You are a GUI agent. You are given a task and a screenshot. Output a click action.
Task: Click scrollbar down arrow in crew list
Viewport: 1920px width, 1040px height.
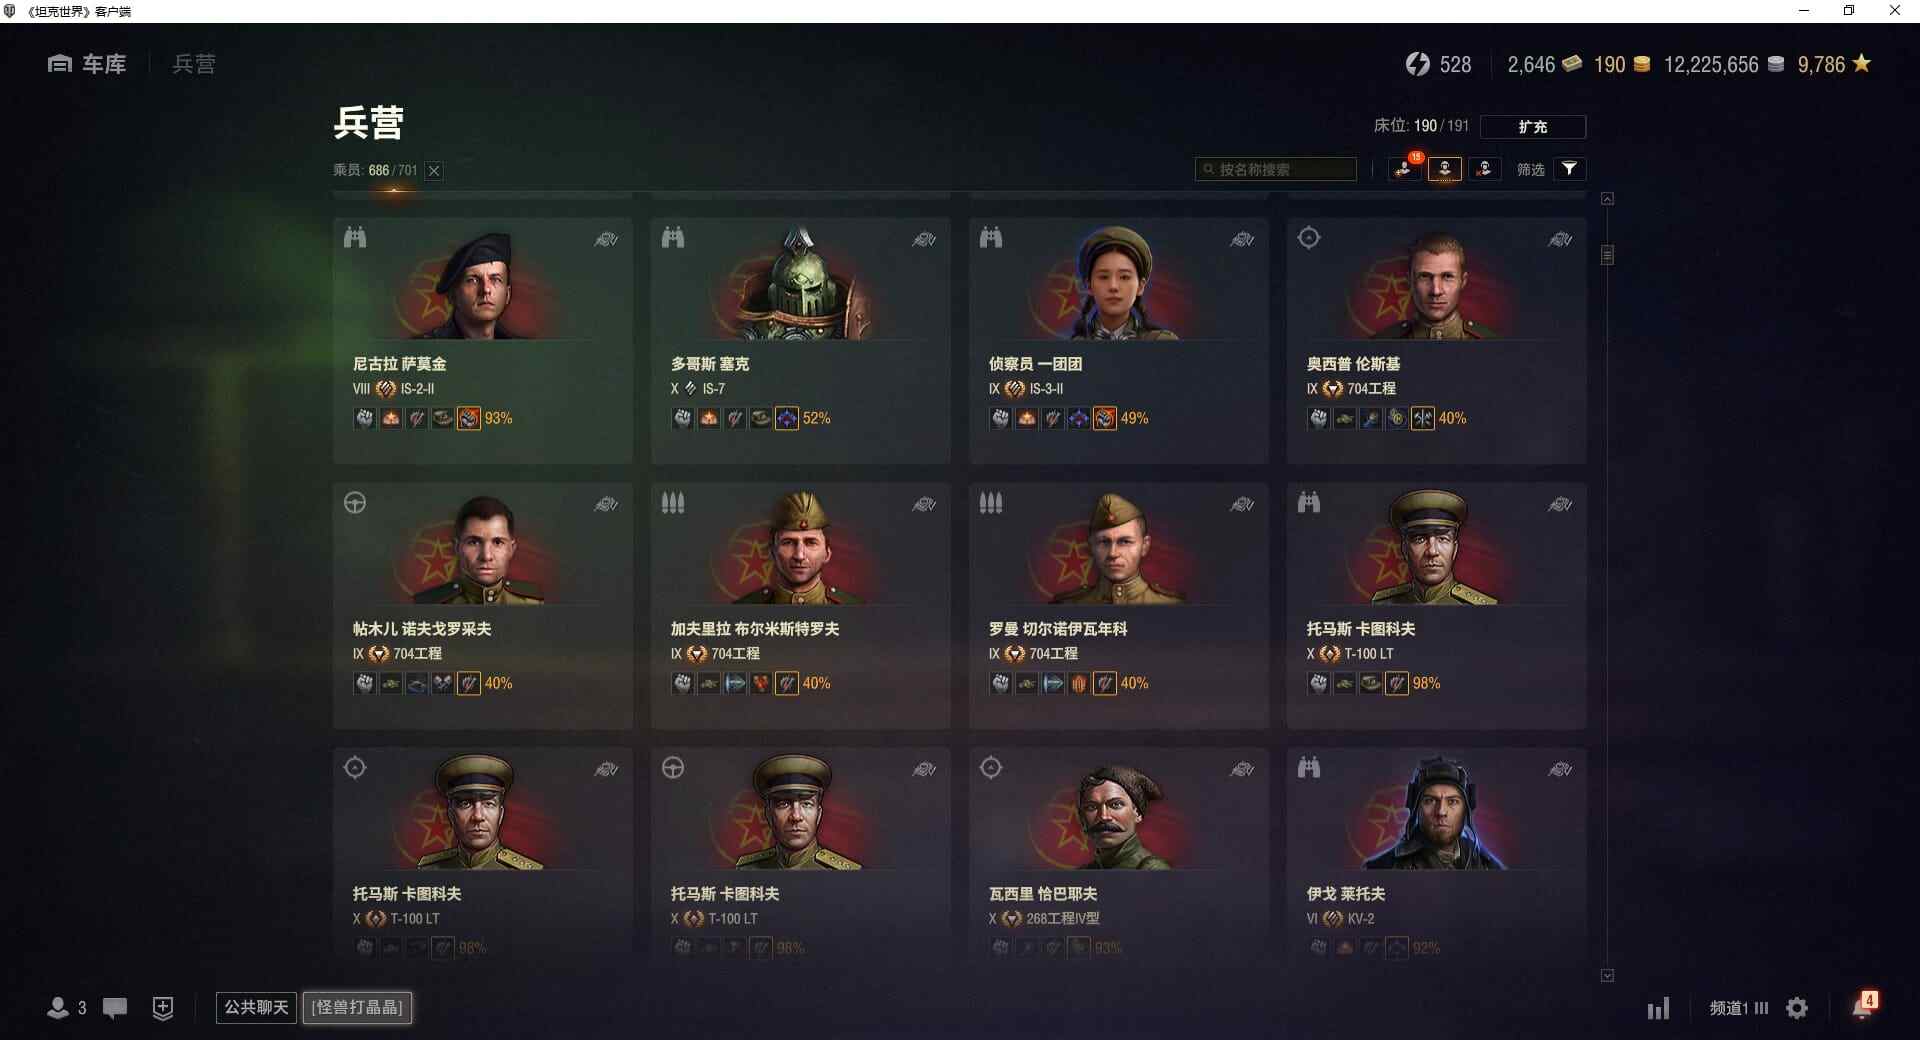(x=1607, y=976)
